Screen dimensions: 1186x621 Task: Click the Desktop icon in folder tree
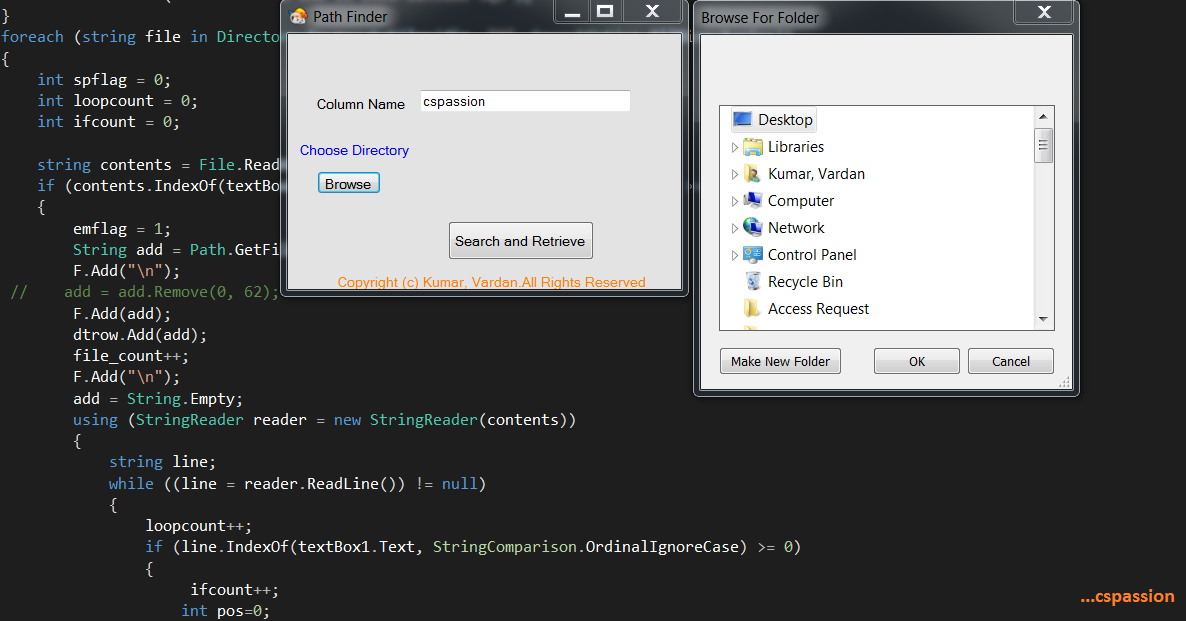tap(743, 120)
